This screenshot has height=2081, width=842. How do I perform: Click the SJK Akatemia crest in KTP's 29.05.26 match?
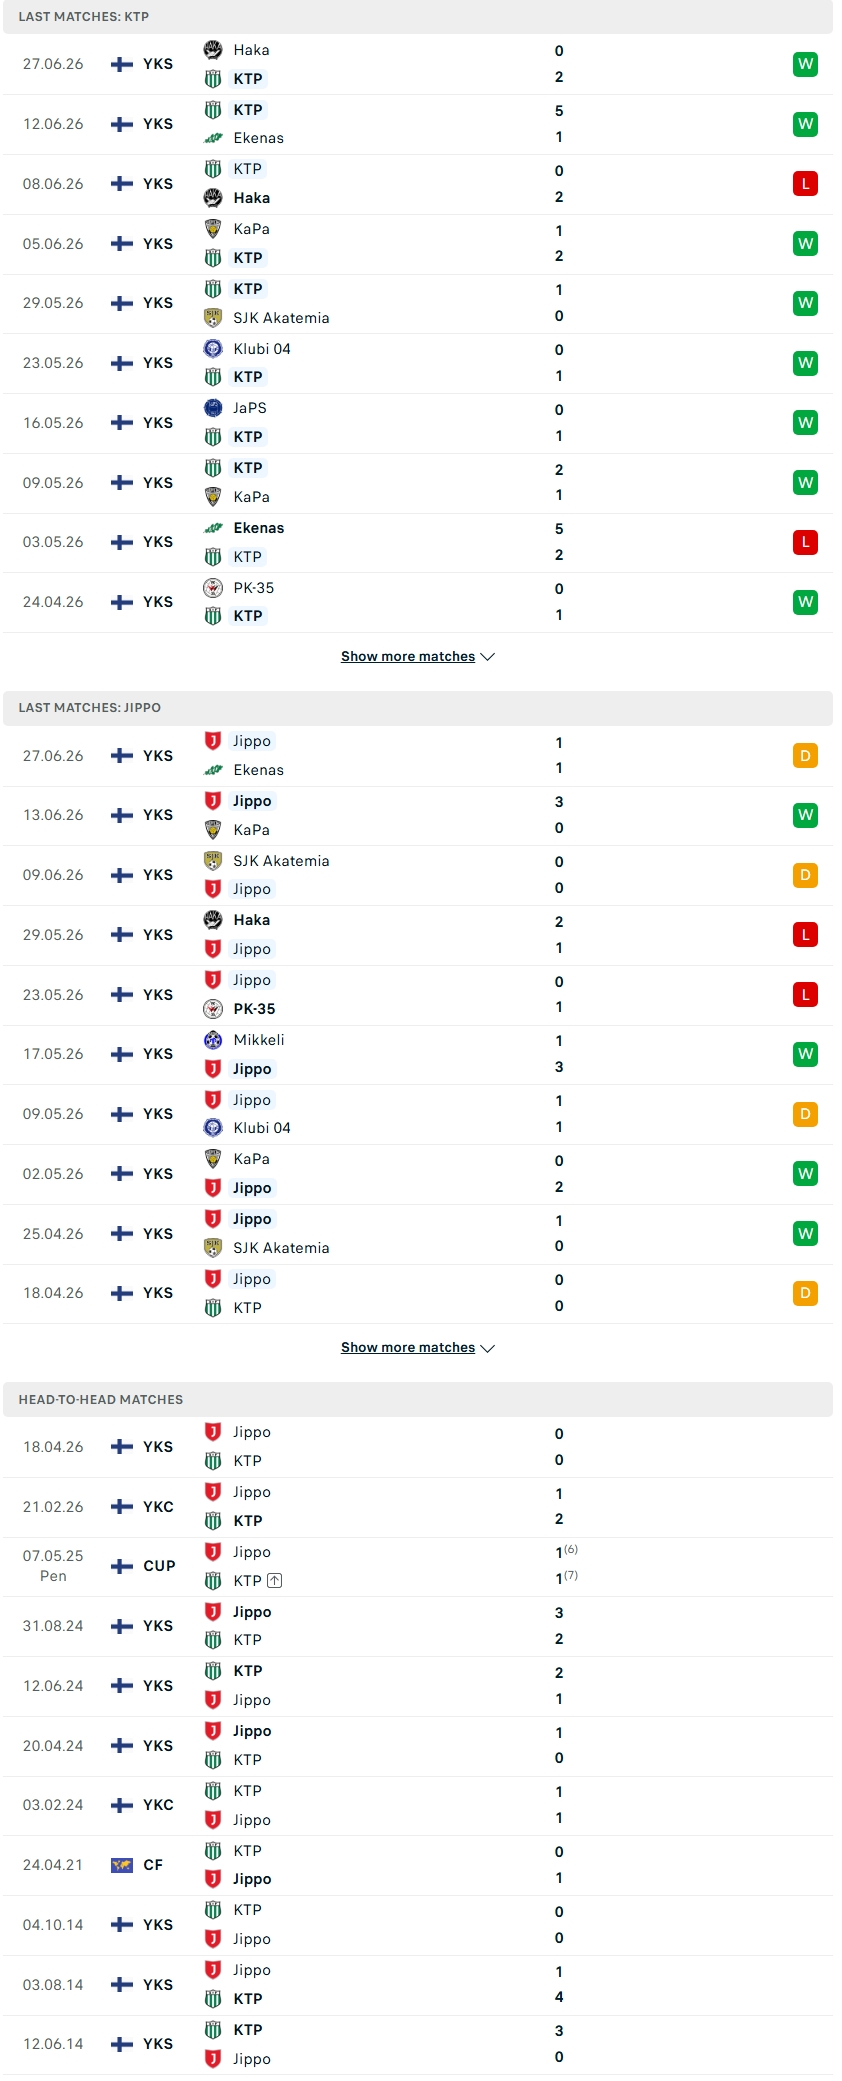point(213,318)
